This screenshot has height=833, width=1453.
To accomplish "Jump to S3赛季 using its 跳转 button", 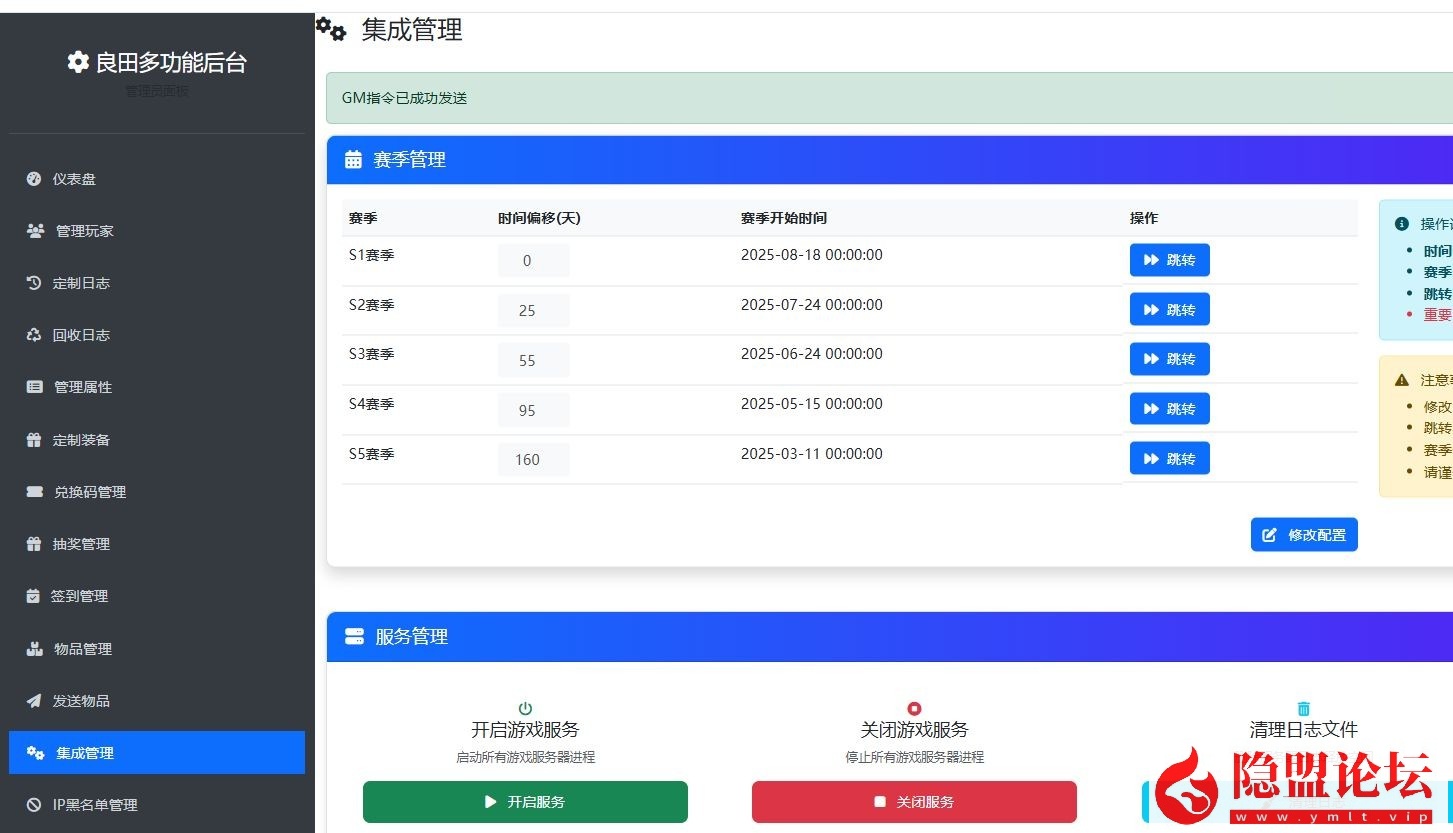I will pos(1169,359).
